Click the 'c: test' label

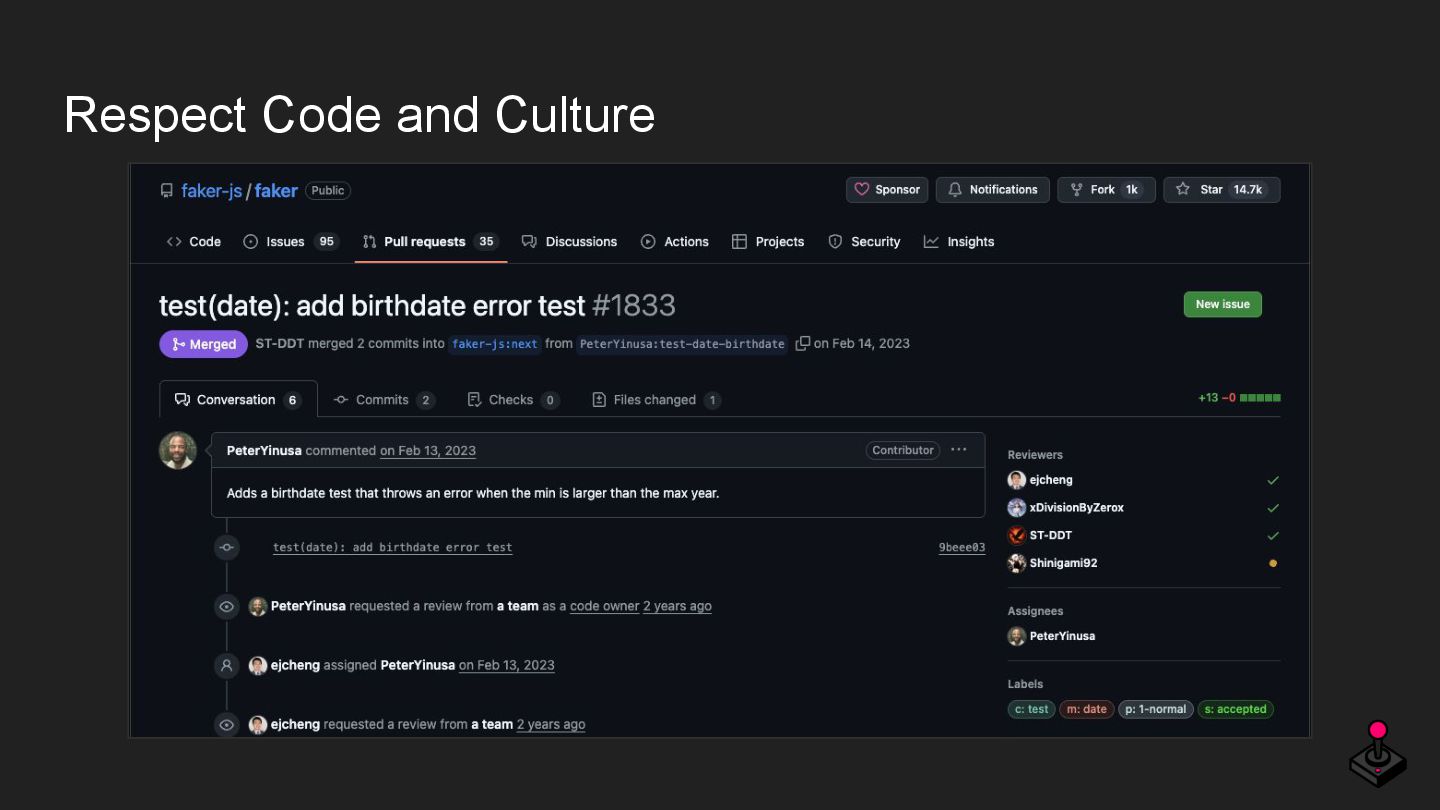1032,709
